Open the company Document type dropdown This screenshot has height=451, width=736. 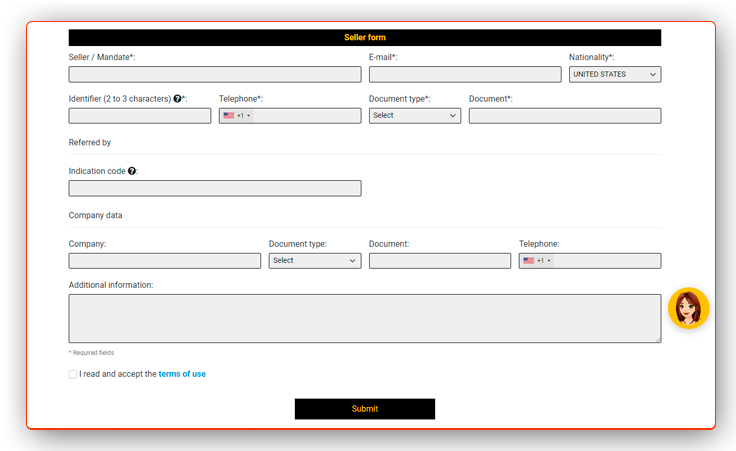[x=315, y=260]
